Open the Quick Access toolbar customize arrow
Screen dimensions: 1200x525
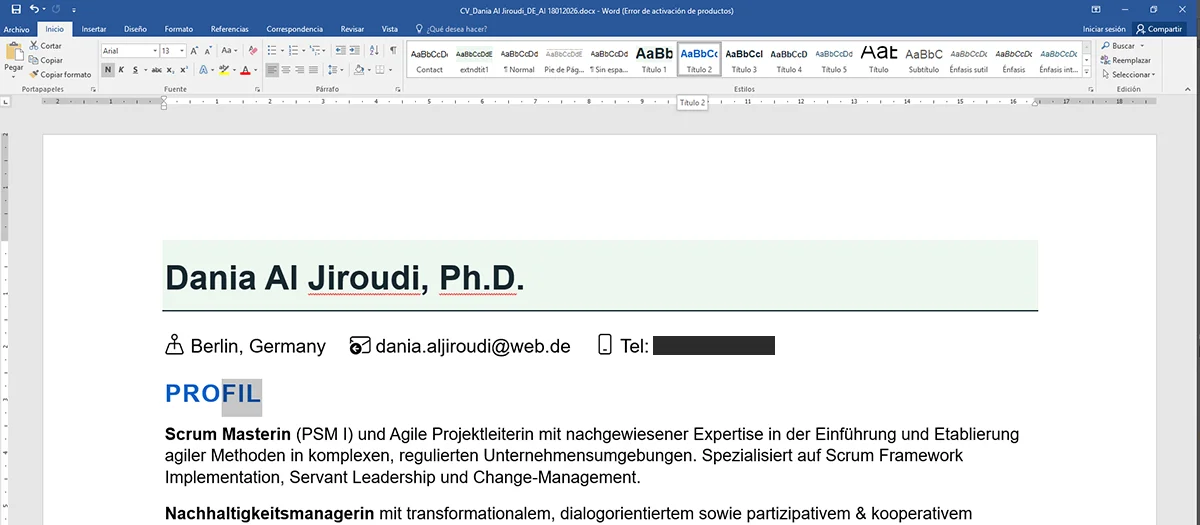(x=73, y=10)
